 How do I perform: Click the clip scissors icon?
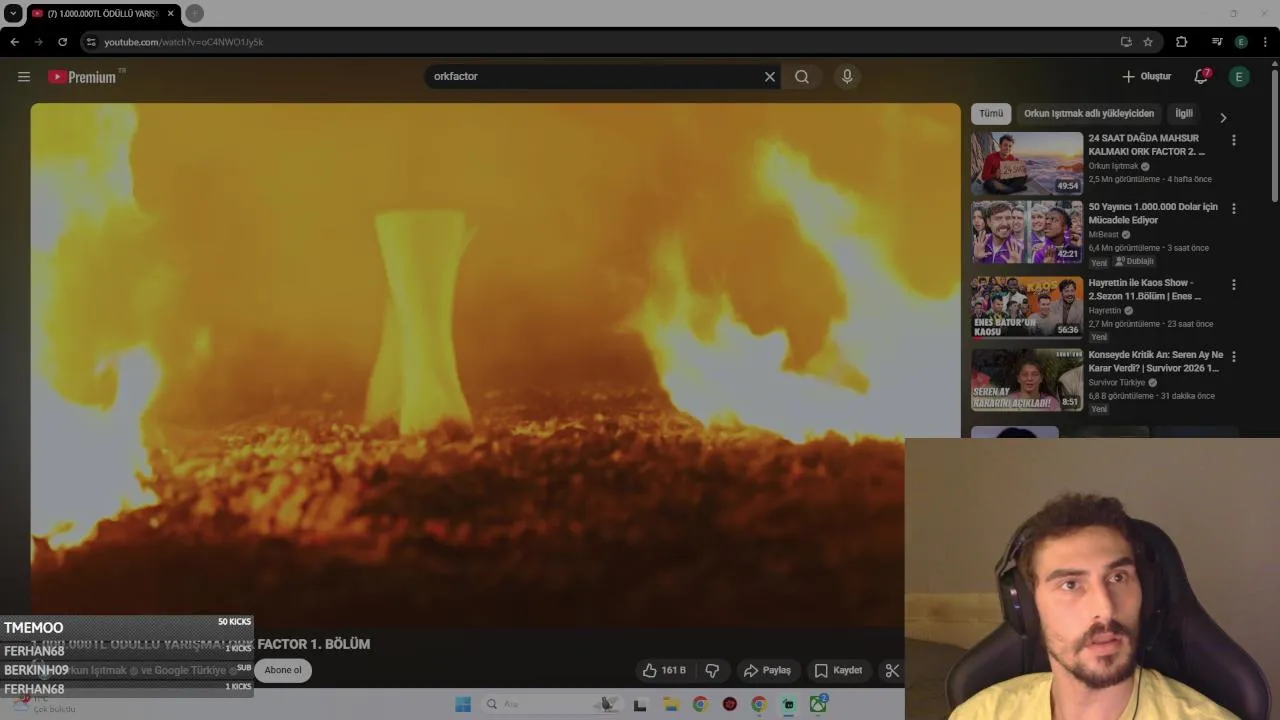(892, 670)
